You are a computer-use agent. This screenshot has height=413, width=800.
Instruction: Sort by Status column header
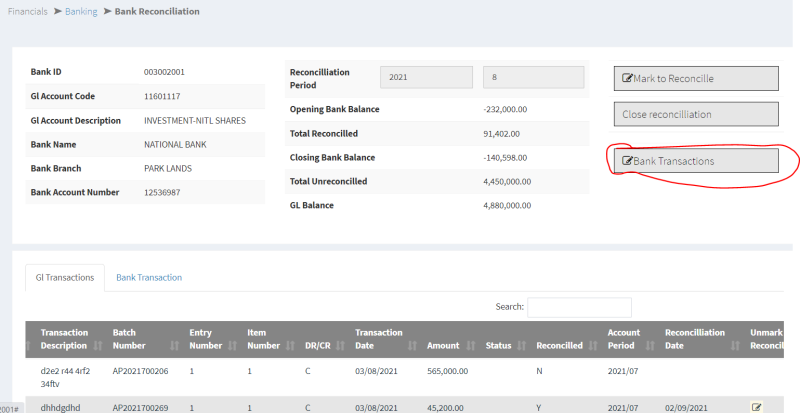498,345
